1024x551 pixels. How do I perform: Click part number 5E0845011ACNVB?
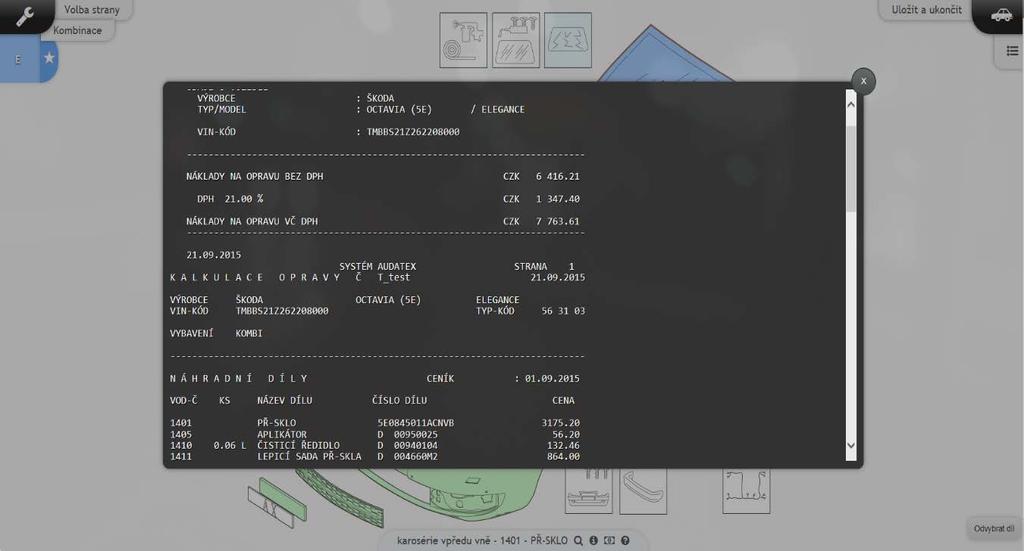(x=415, y=423)
